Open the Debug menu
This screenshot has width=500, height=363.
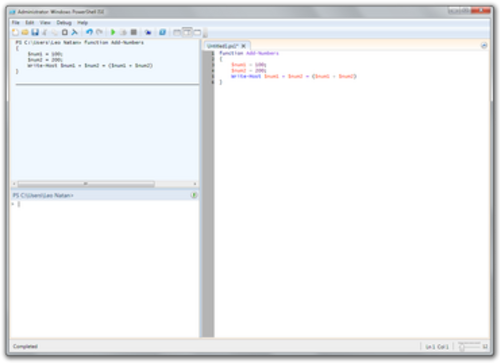point(64,23)
